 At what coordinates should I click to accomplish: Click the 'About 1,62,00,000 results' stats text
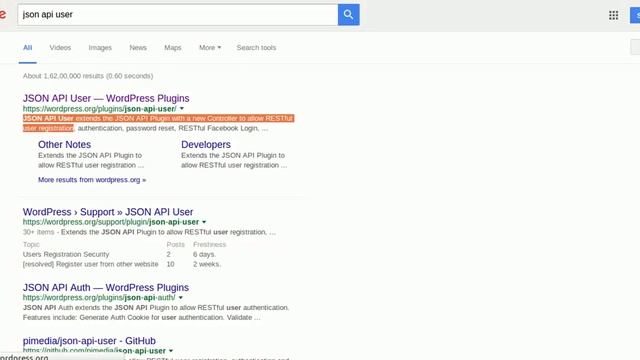(88, 76)
